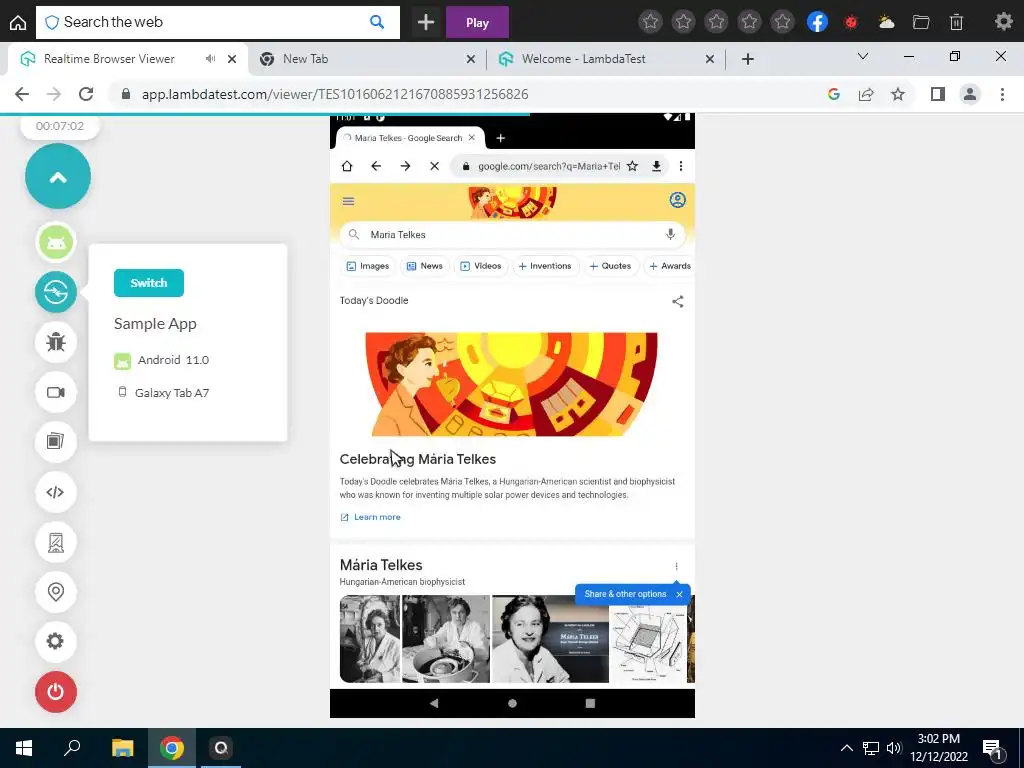
Task: Open Mária Telkes panel more options
Action: (677, 566)
